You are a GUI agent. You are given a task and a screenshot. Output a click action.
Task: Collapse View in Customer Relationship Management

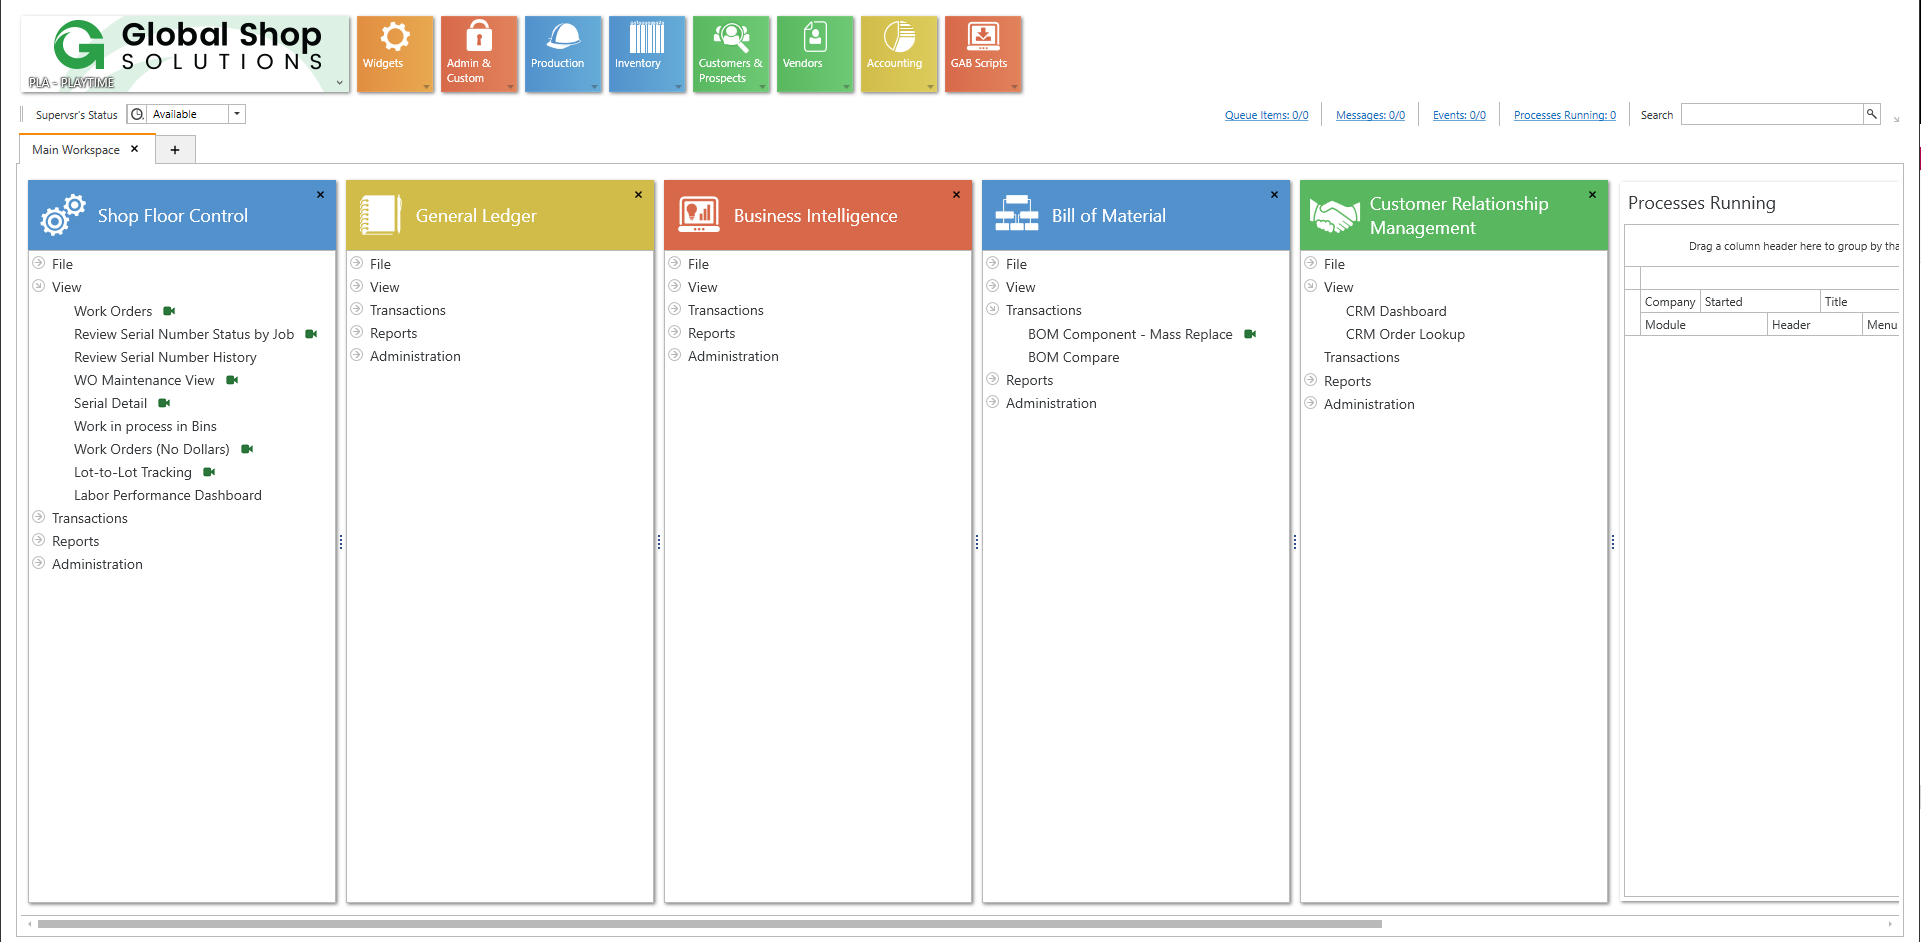1311,286
